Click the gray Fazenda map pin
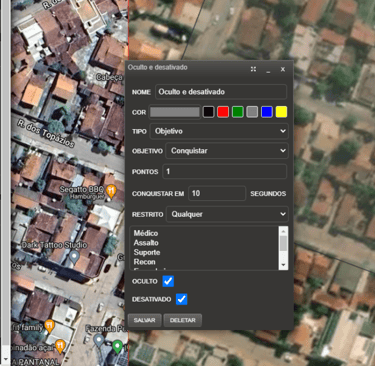The image size is (375, 366). click(98, 341)
